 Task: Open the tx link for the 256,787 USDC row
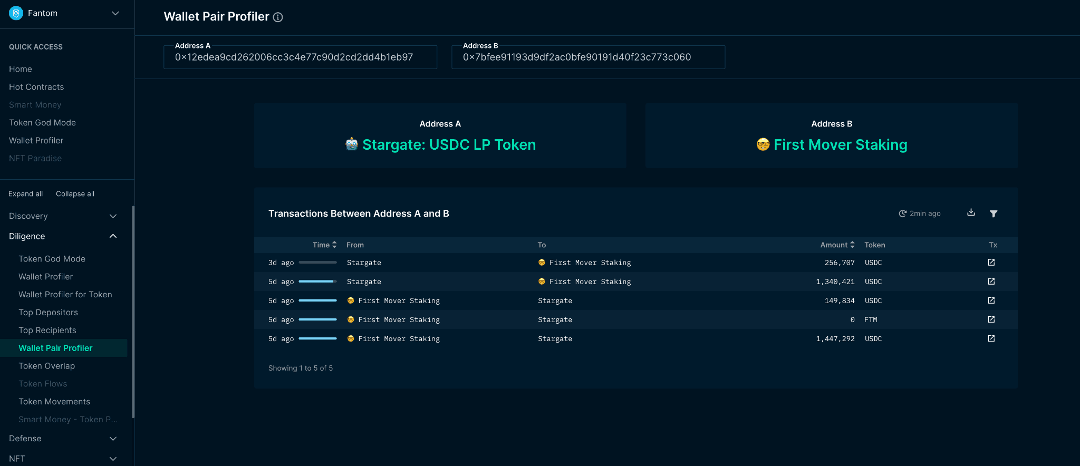click(991, 262)
